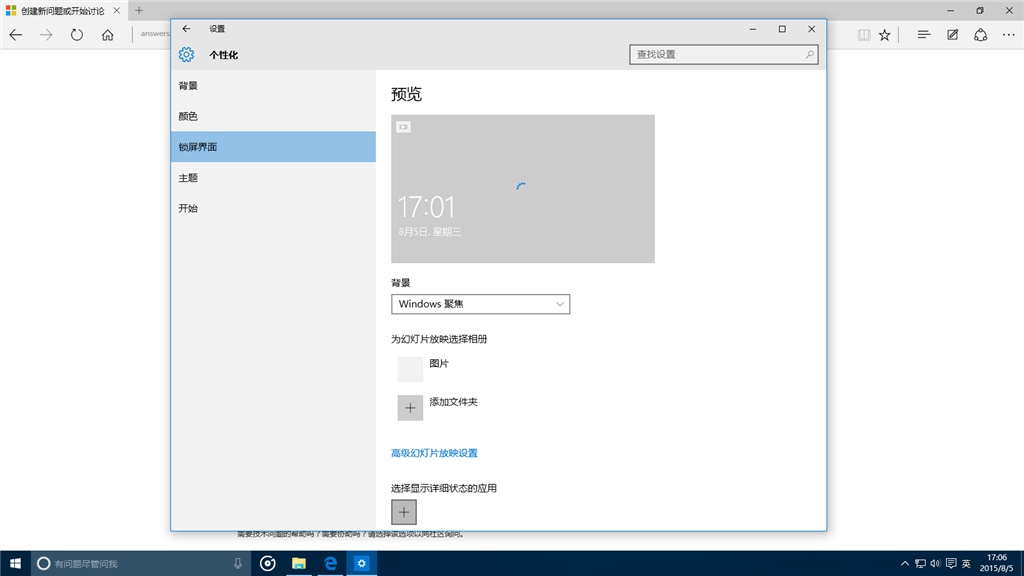1024x576 pixels.
Task: Open Edge from the taskbar
Action: [330, 563]
